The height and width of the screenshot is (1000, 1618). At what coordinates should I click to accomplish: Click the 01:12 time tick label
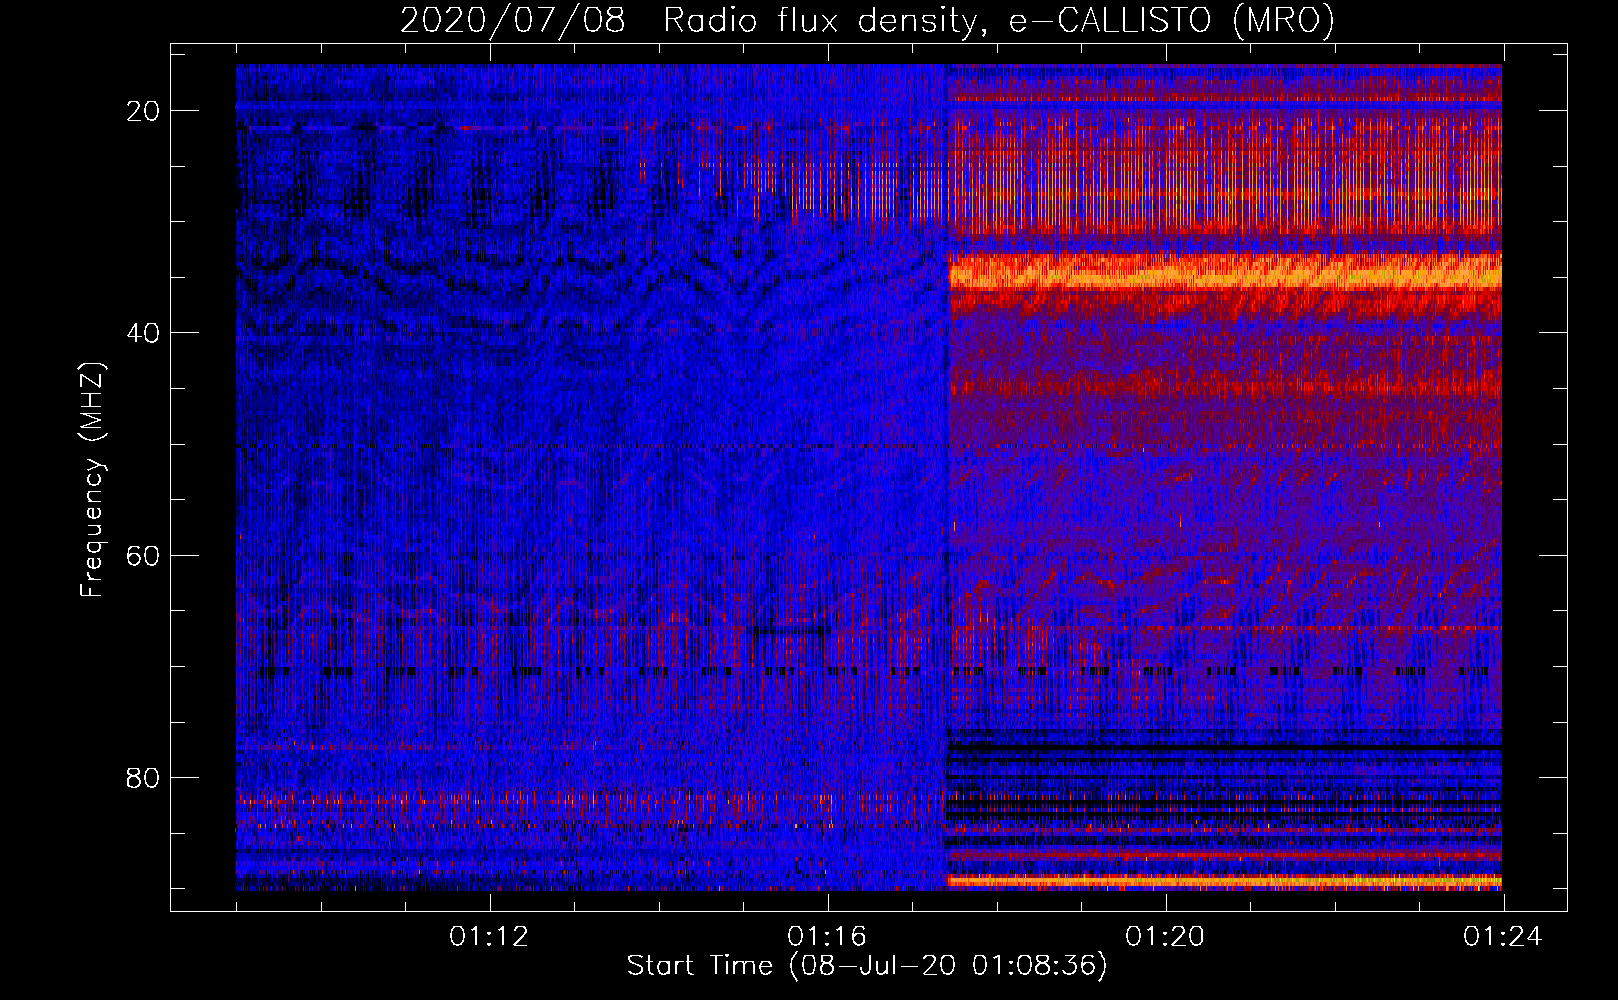[489, 937]
